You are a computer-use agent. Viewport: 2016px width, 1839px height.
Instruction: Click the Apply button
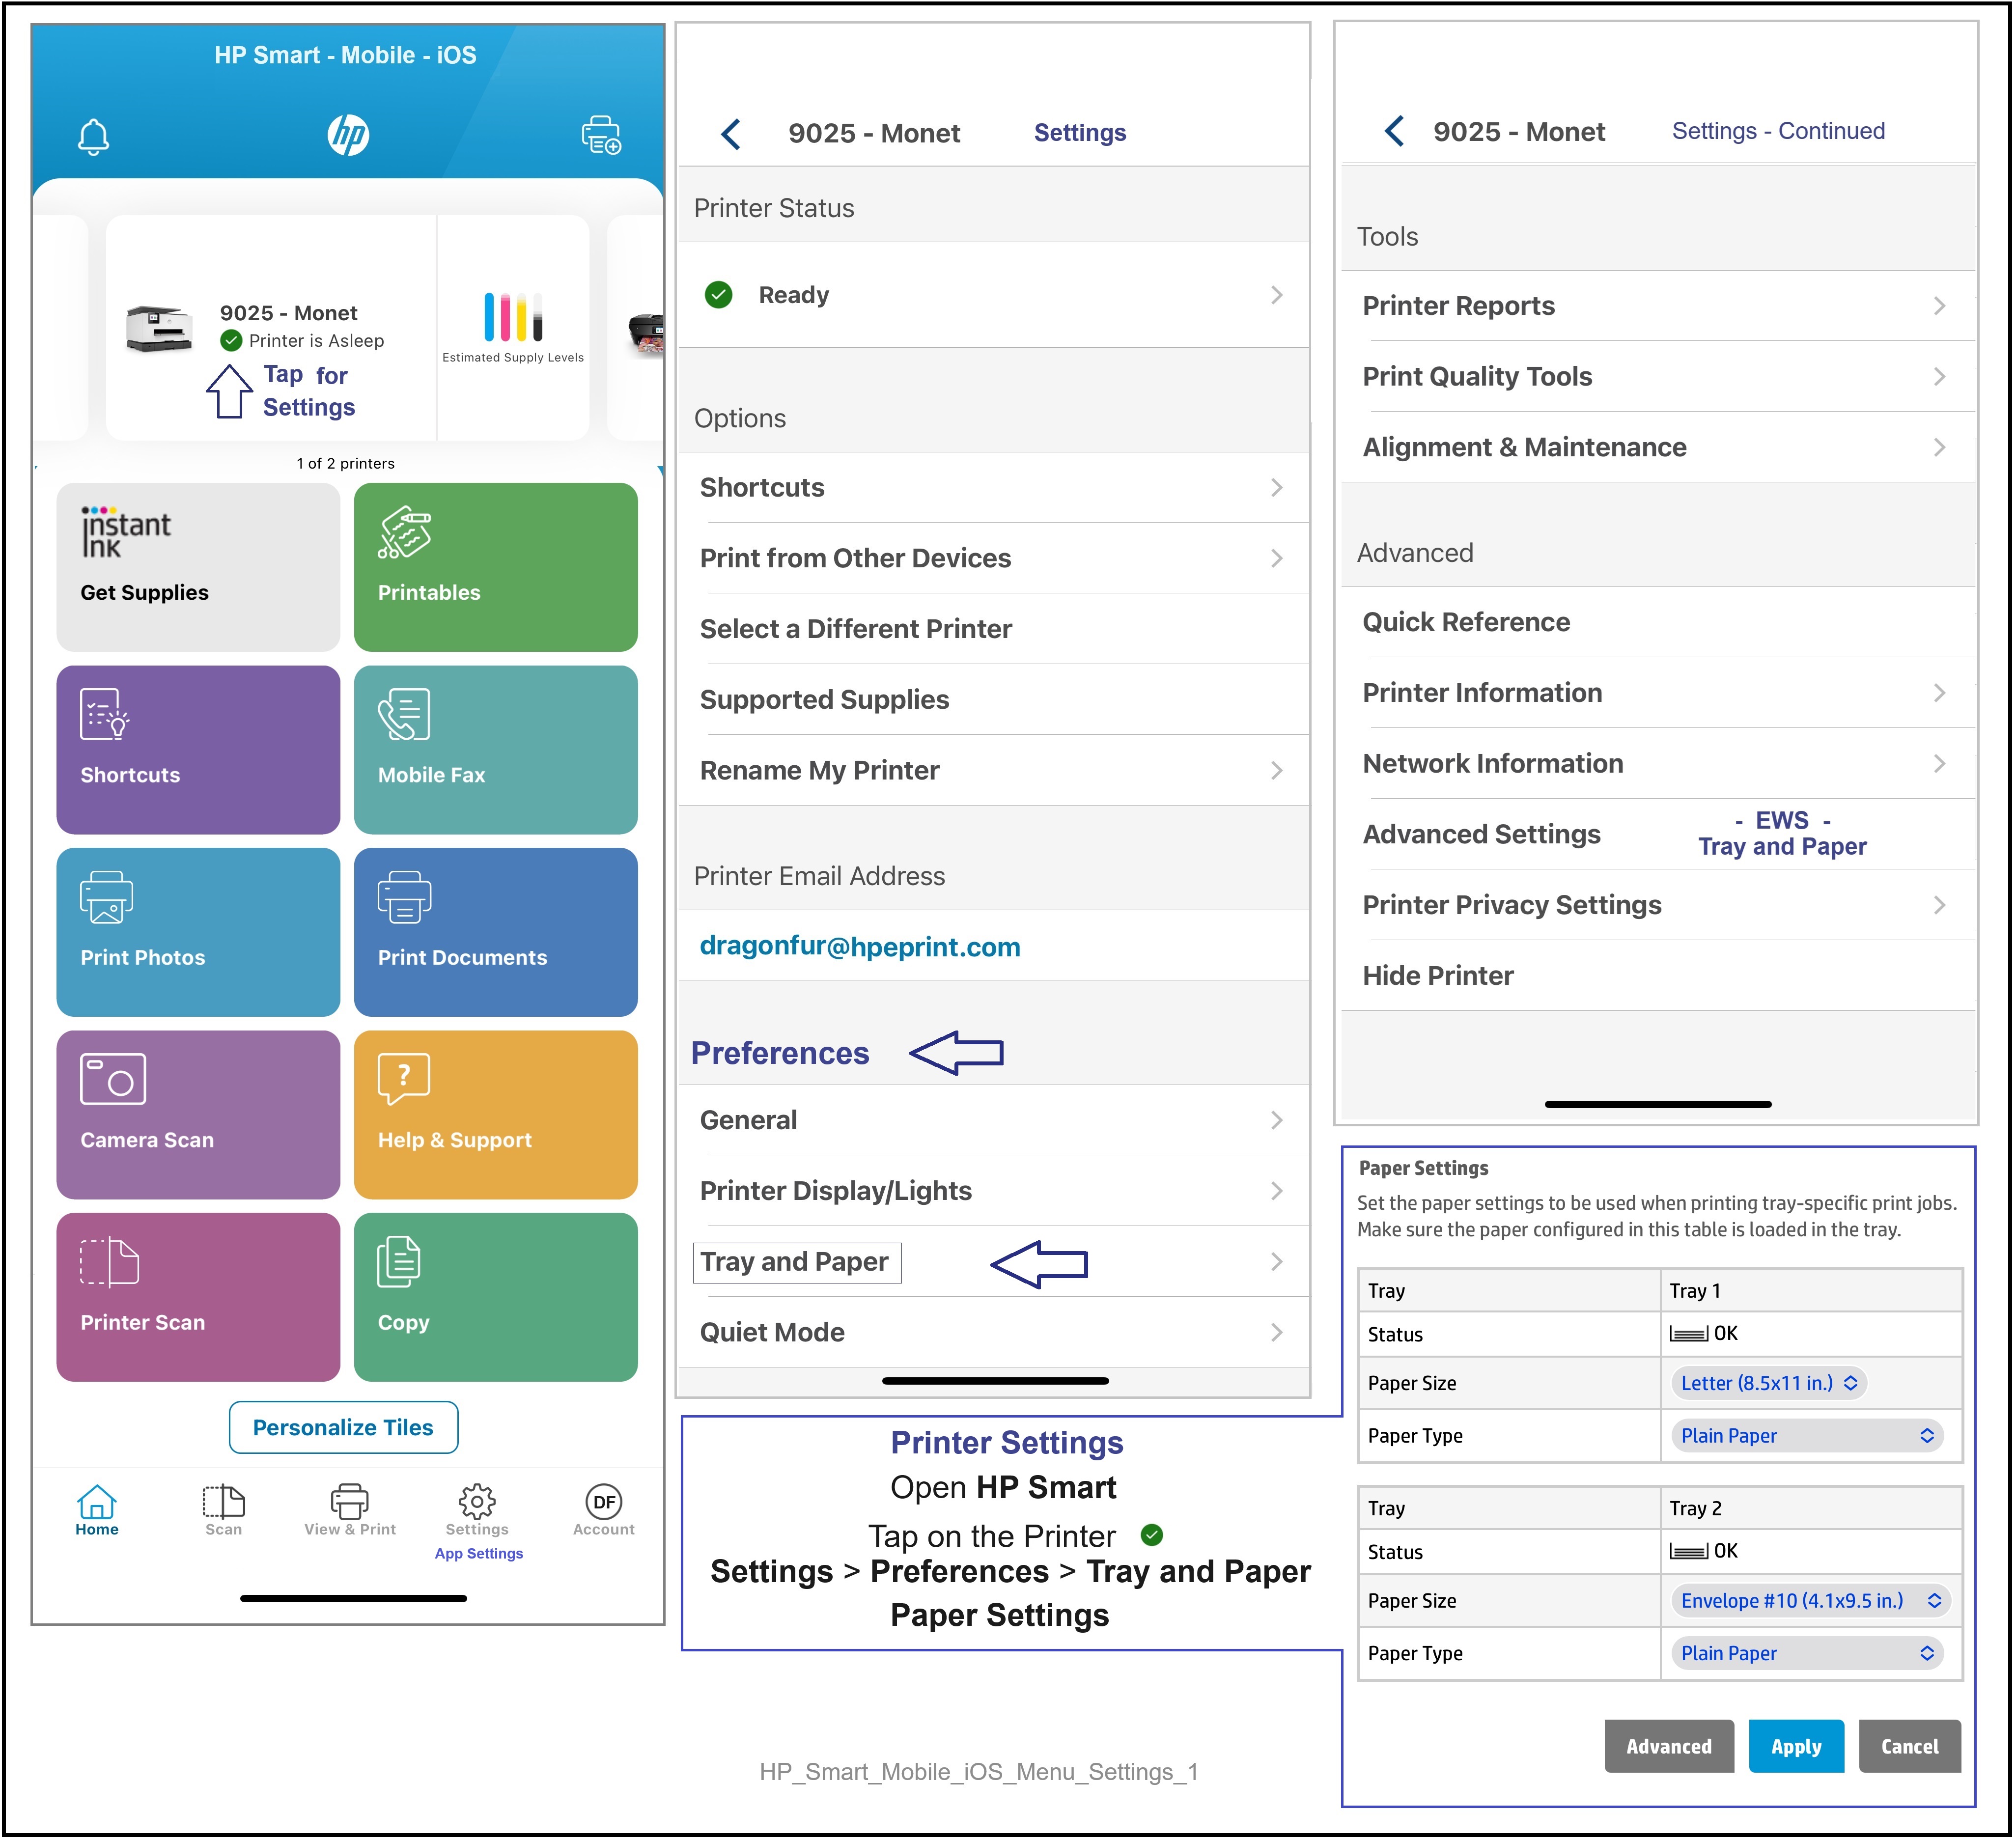click(1796, 1746)
